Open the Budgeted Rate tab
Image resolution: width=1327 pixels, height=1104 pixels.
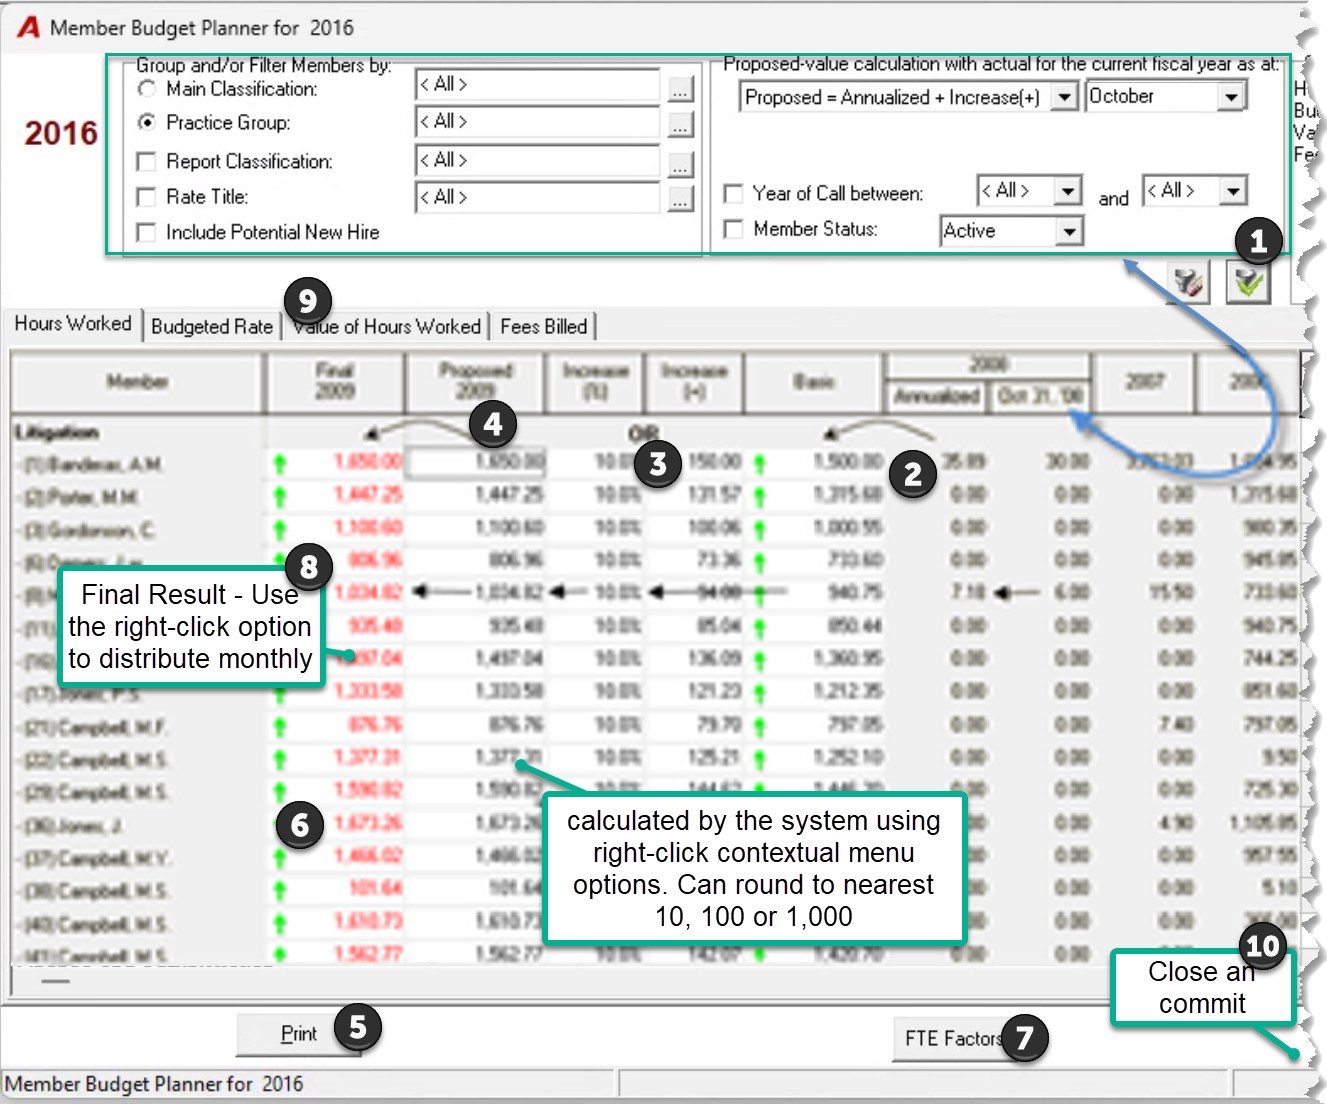(x=212, y=326)
